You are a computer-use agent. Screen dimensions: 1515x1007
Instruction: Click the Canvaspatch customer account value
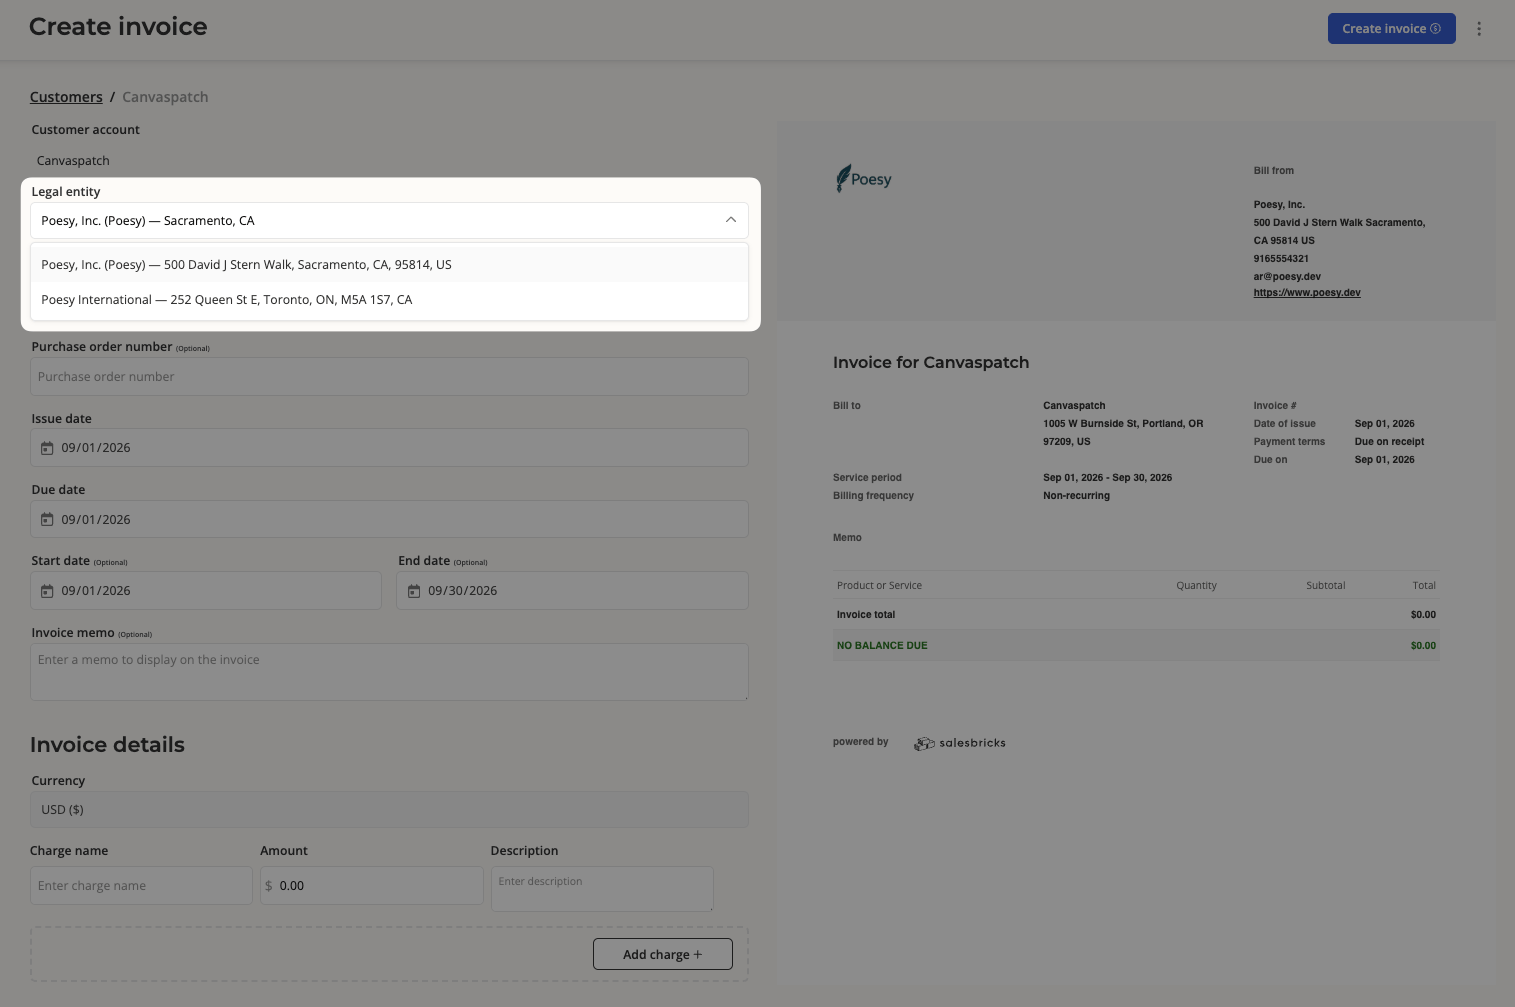[x=73, y=161]
